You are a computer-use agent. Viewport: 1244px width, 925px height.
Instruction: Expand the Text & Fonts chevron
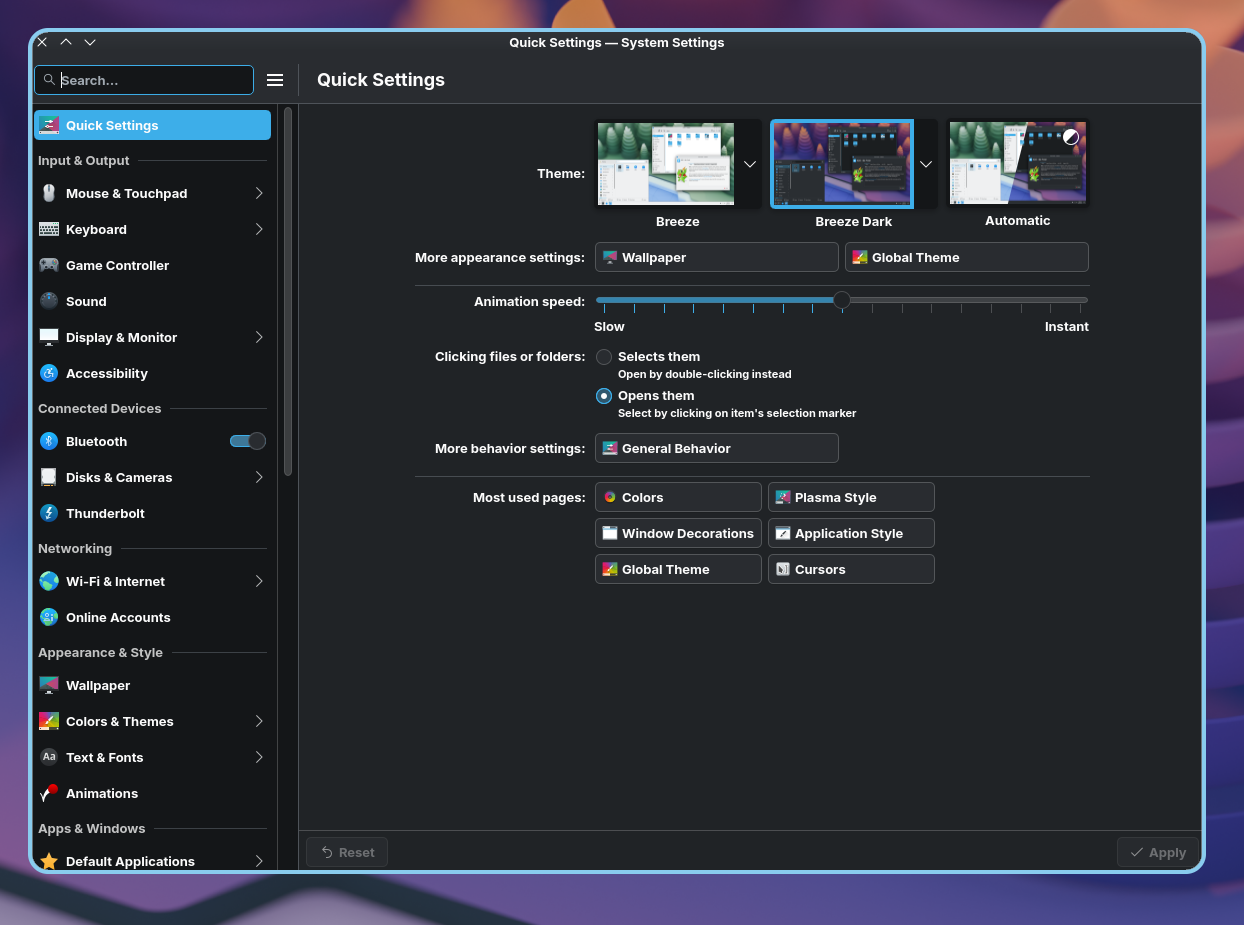point(259,757)
